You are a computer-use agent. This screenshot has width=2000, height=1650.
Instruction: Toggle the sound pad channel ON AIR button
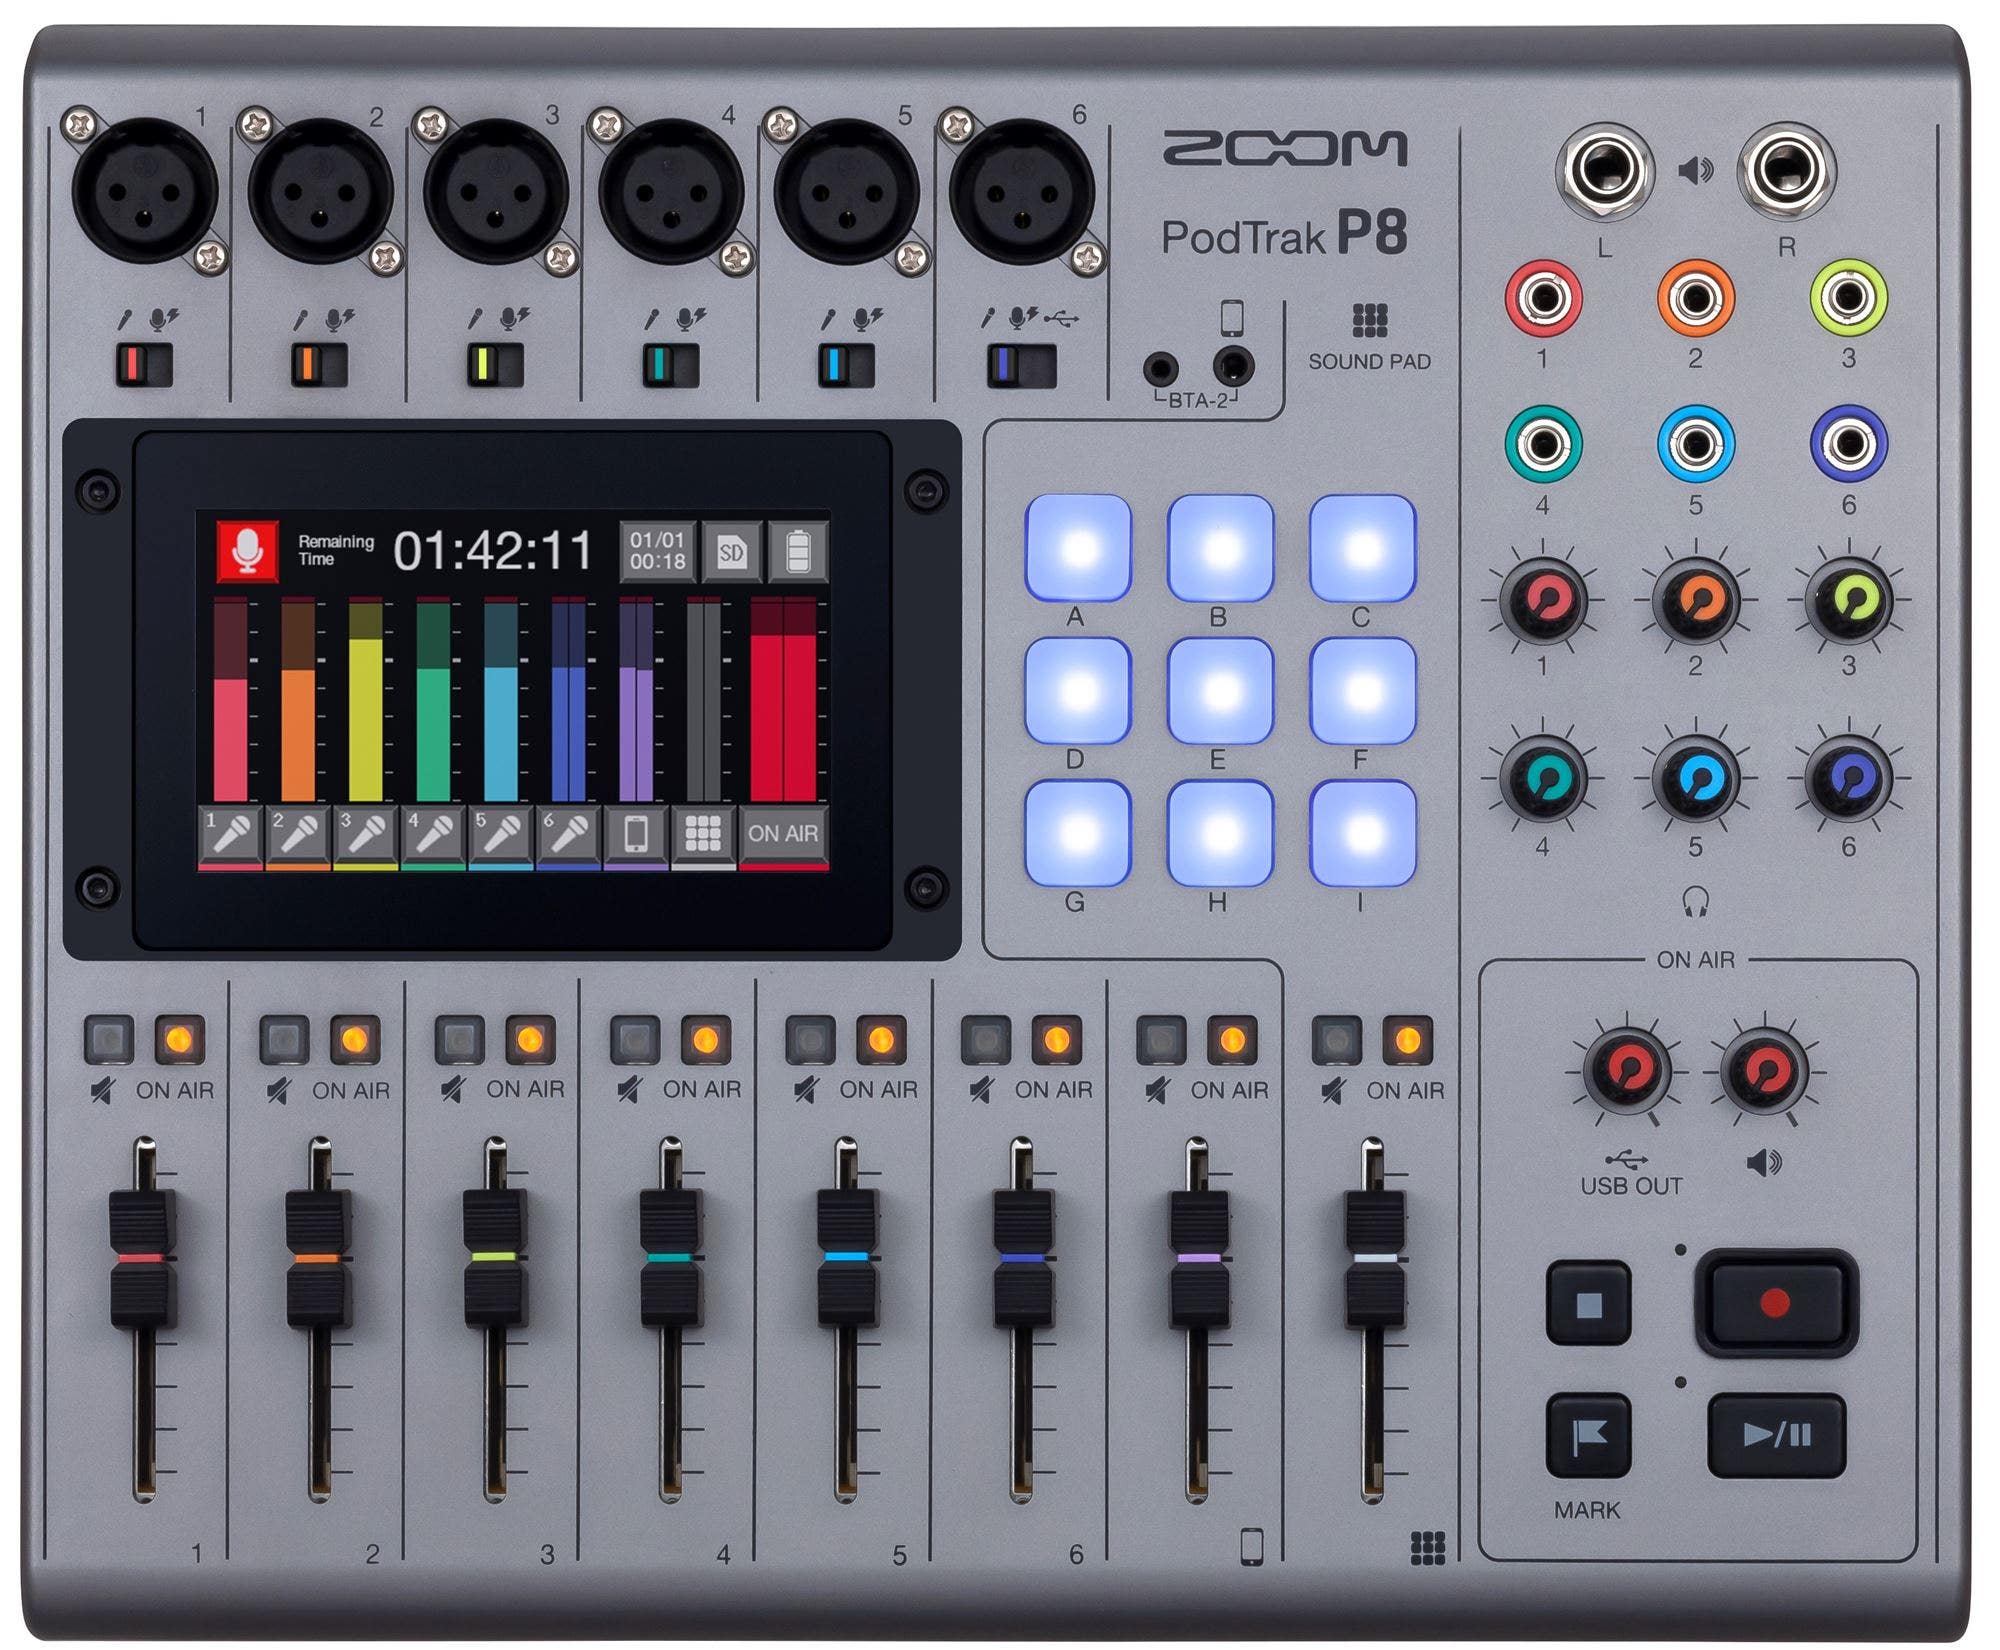[x=1408, y=1040]
